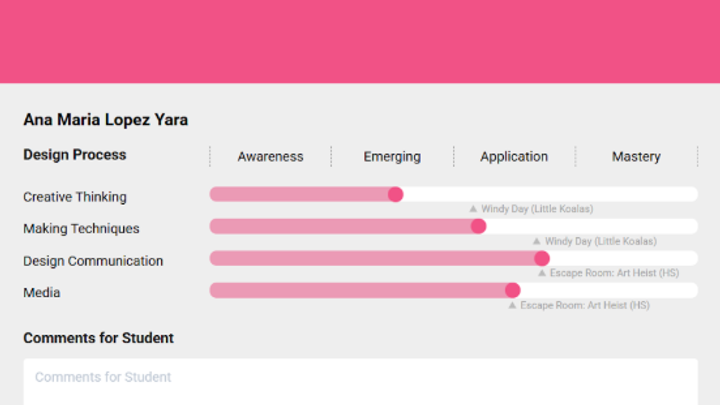Click triangle marker below Design Communication slider
The width and height of the screenshot is (720, 405).
(x=542, y=273)
